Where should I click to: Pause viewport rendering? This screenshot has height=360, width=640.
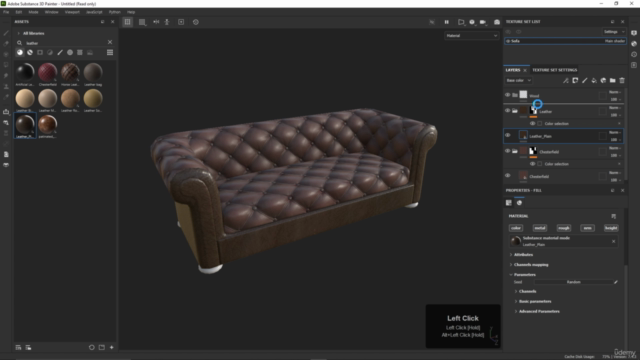click(x=447, y=22)
